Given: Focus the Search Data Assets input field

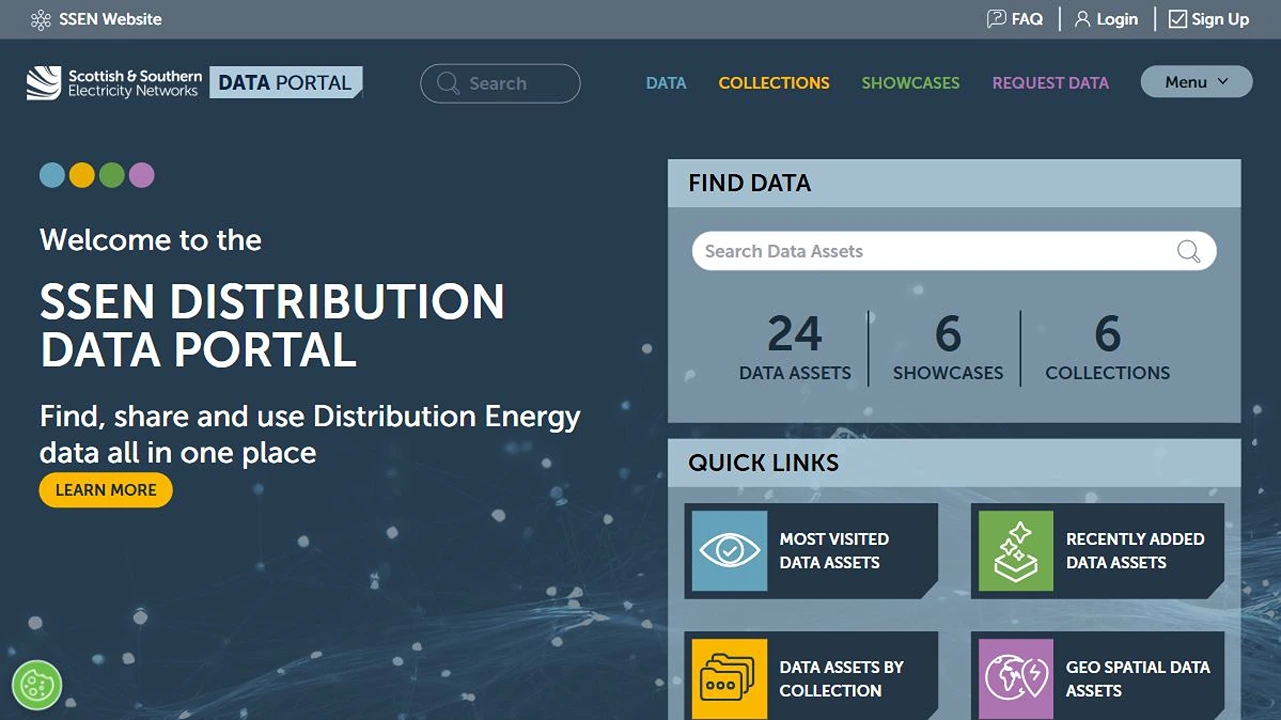Looking at the screenshot, I should [930, 252].
